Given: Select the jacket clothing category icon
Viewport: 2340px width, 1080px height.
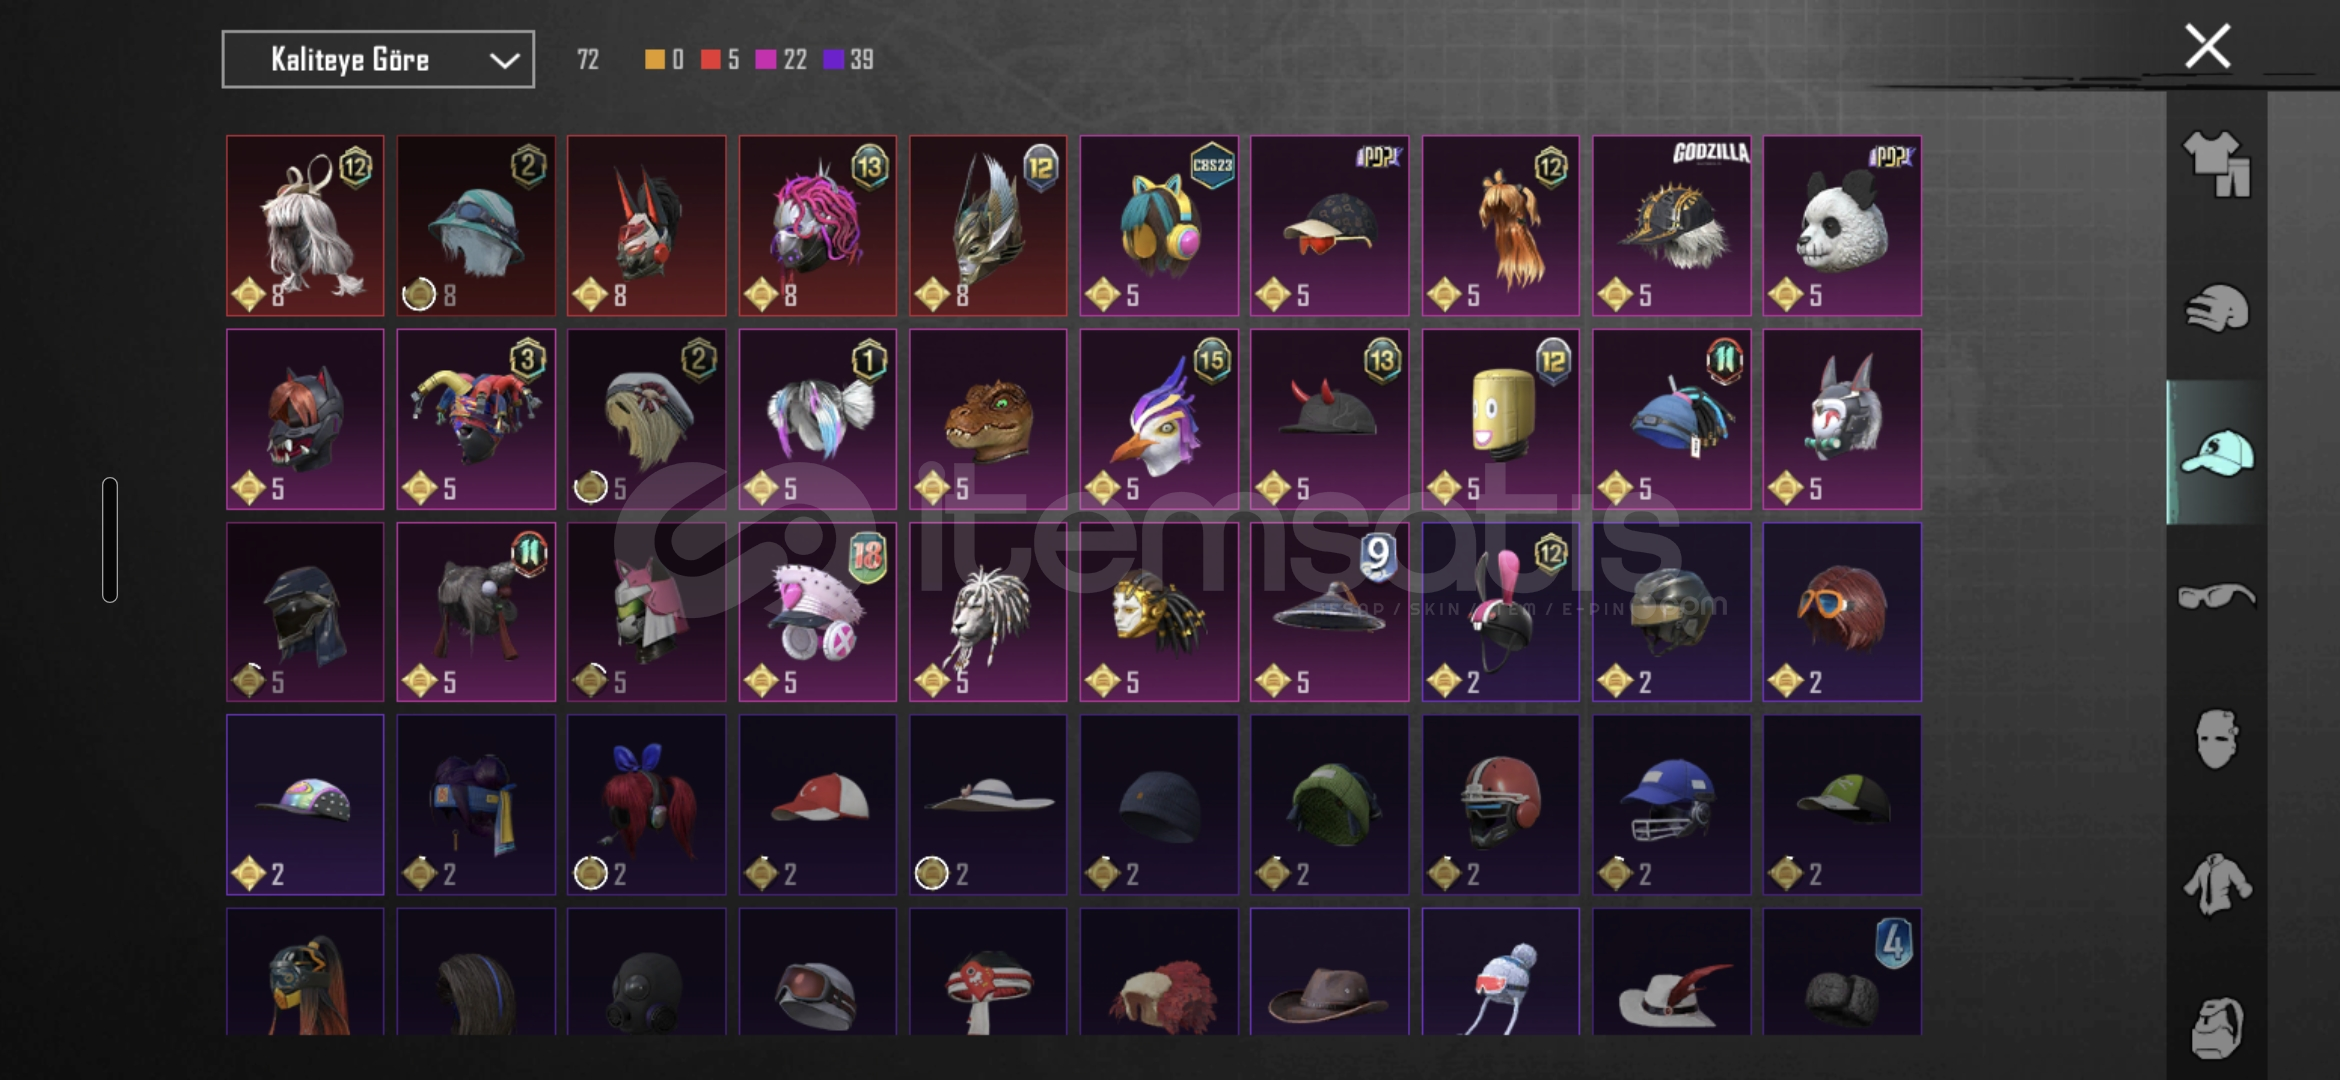Looking at the screenshot, I should (x=2216, y=884).
